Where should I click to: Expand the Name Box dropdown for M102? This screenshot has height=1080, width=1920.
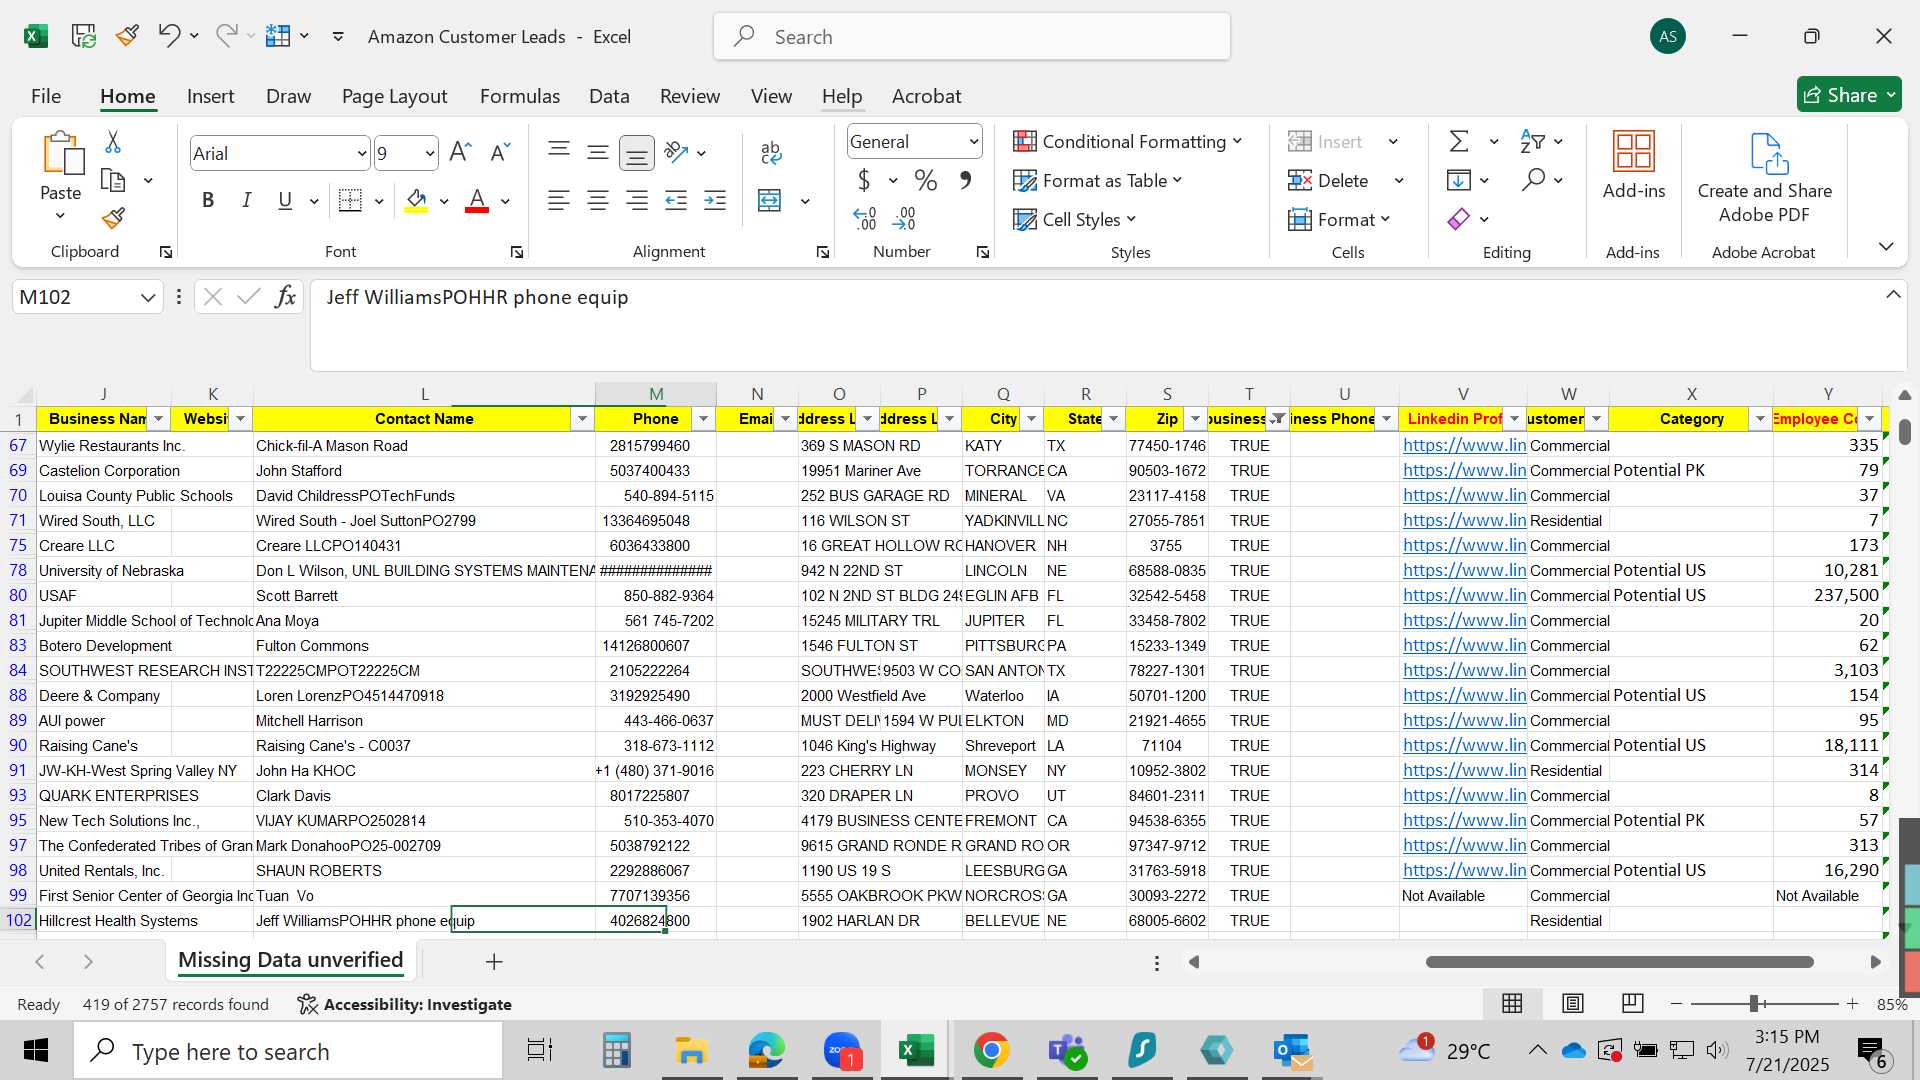point(148,297)
